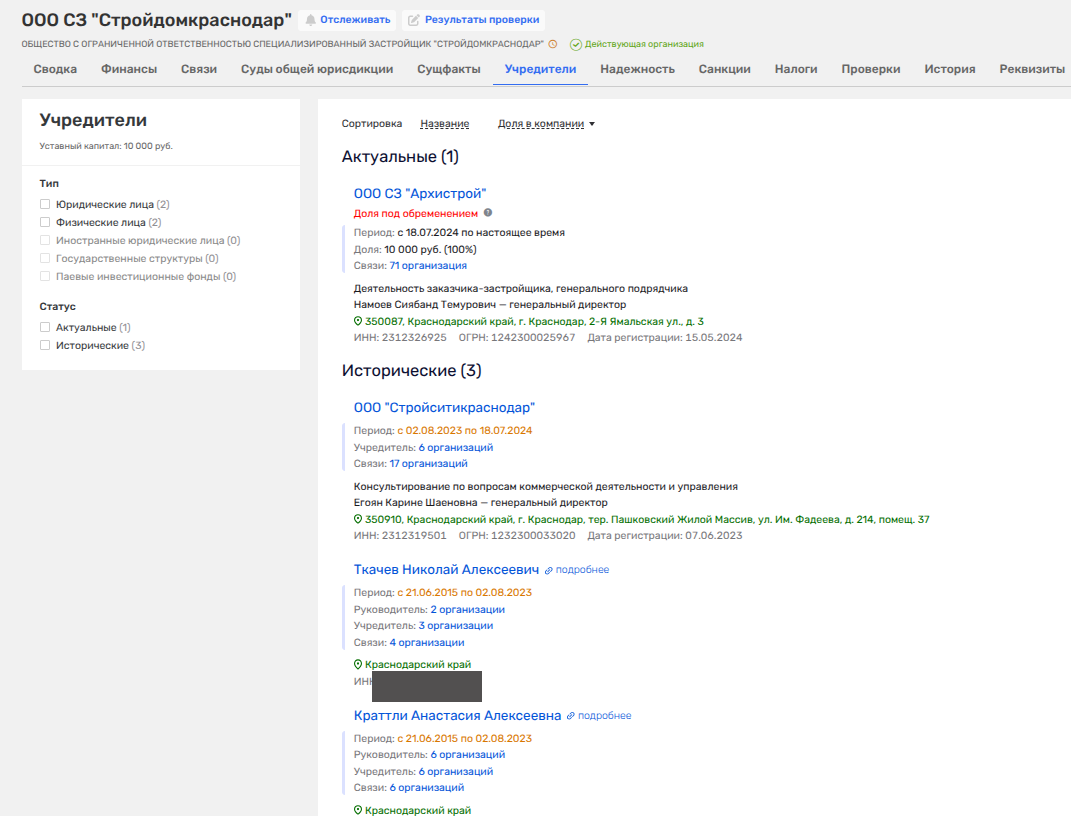Check Государственные структуры filter
The height and width of the screenshot is (816, 1071).
[45, 258]
